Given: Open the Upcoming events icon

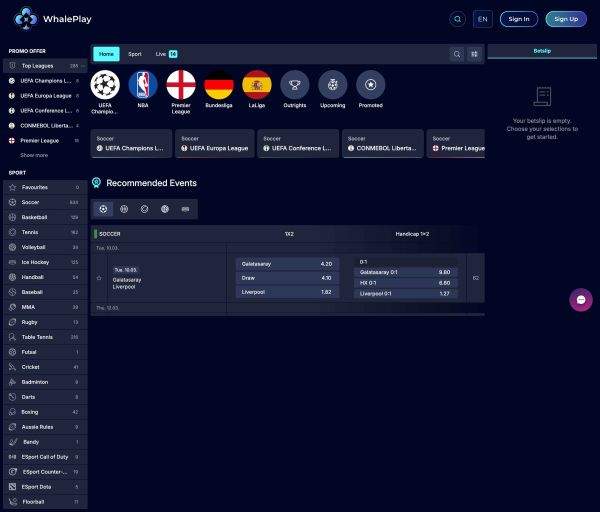Looking at the screenshot, I should coord(333,85).
